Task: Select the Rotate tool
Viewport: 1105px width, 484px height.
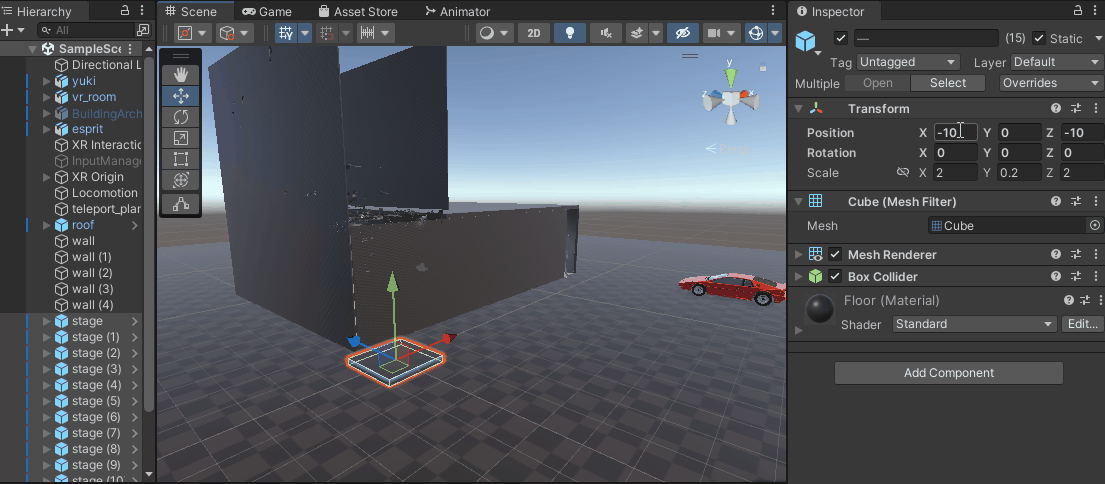Action: click(x=181, y=117)
